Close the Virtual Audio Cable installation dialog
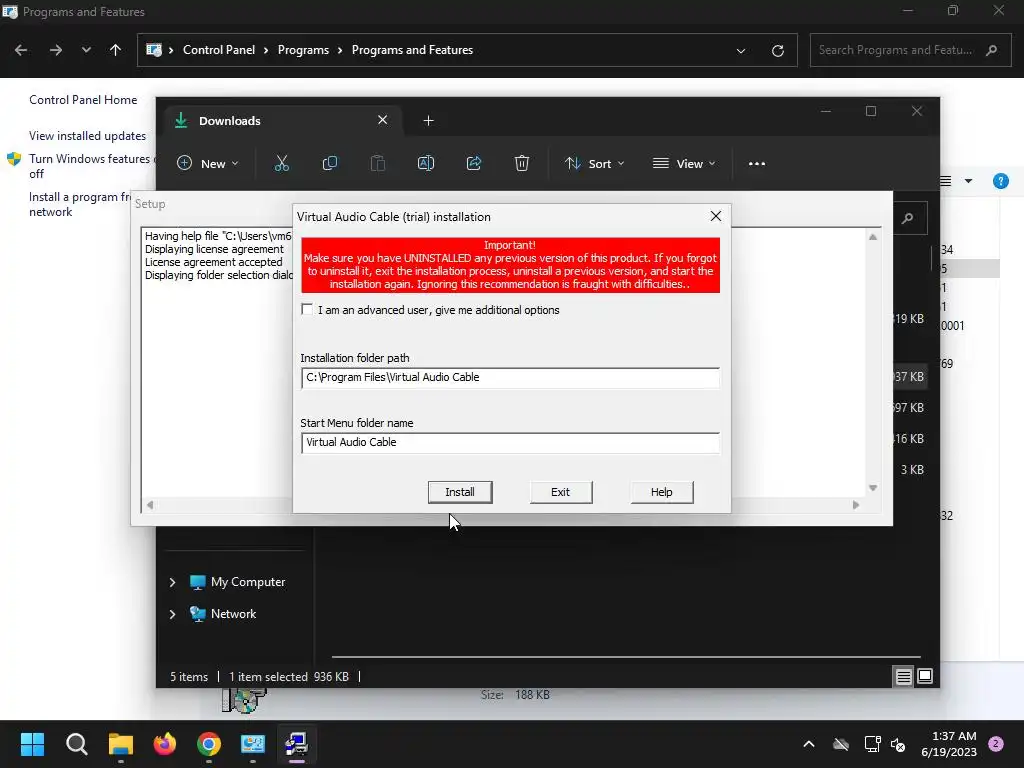This screenshot has height=768, width=1024. [716, 216]
